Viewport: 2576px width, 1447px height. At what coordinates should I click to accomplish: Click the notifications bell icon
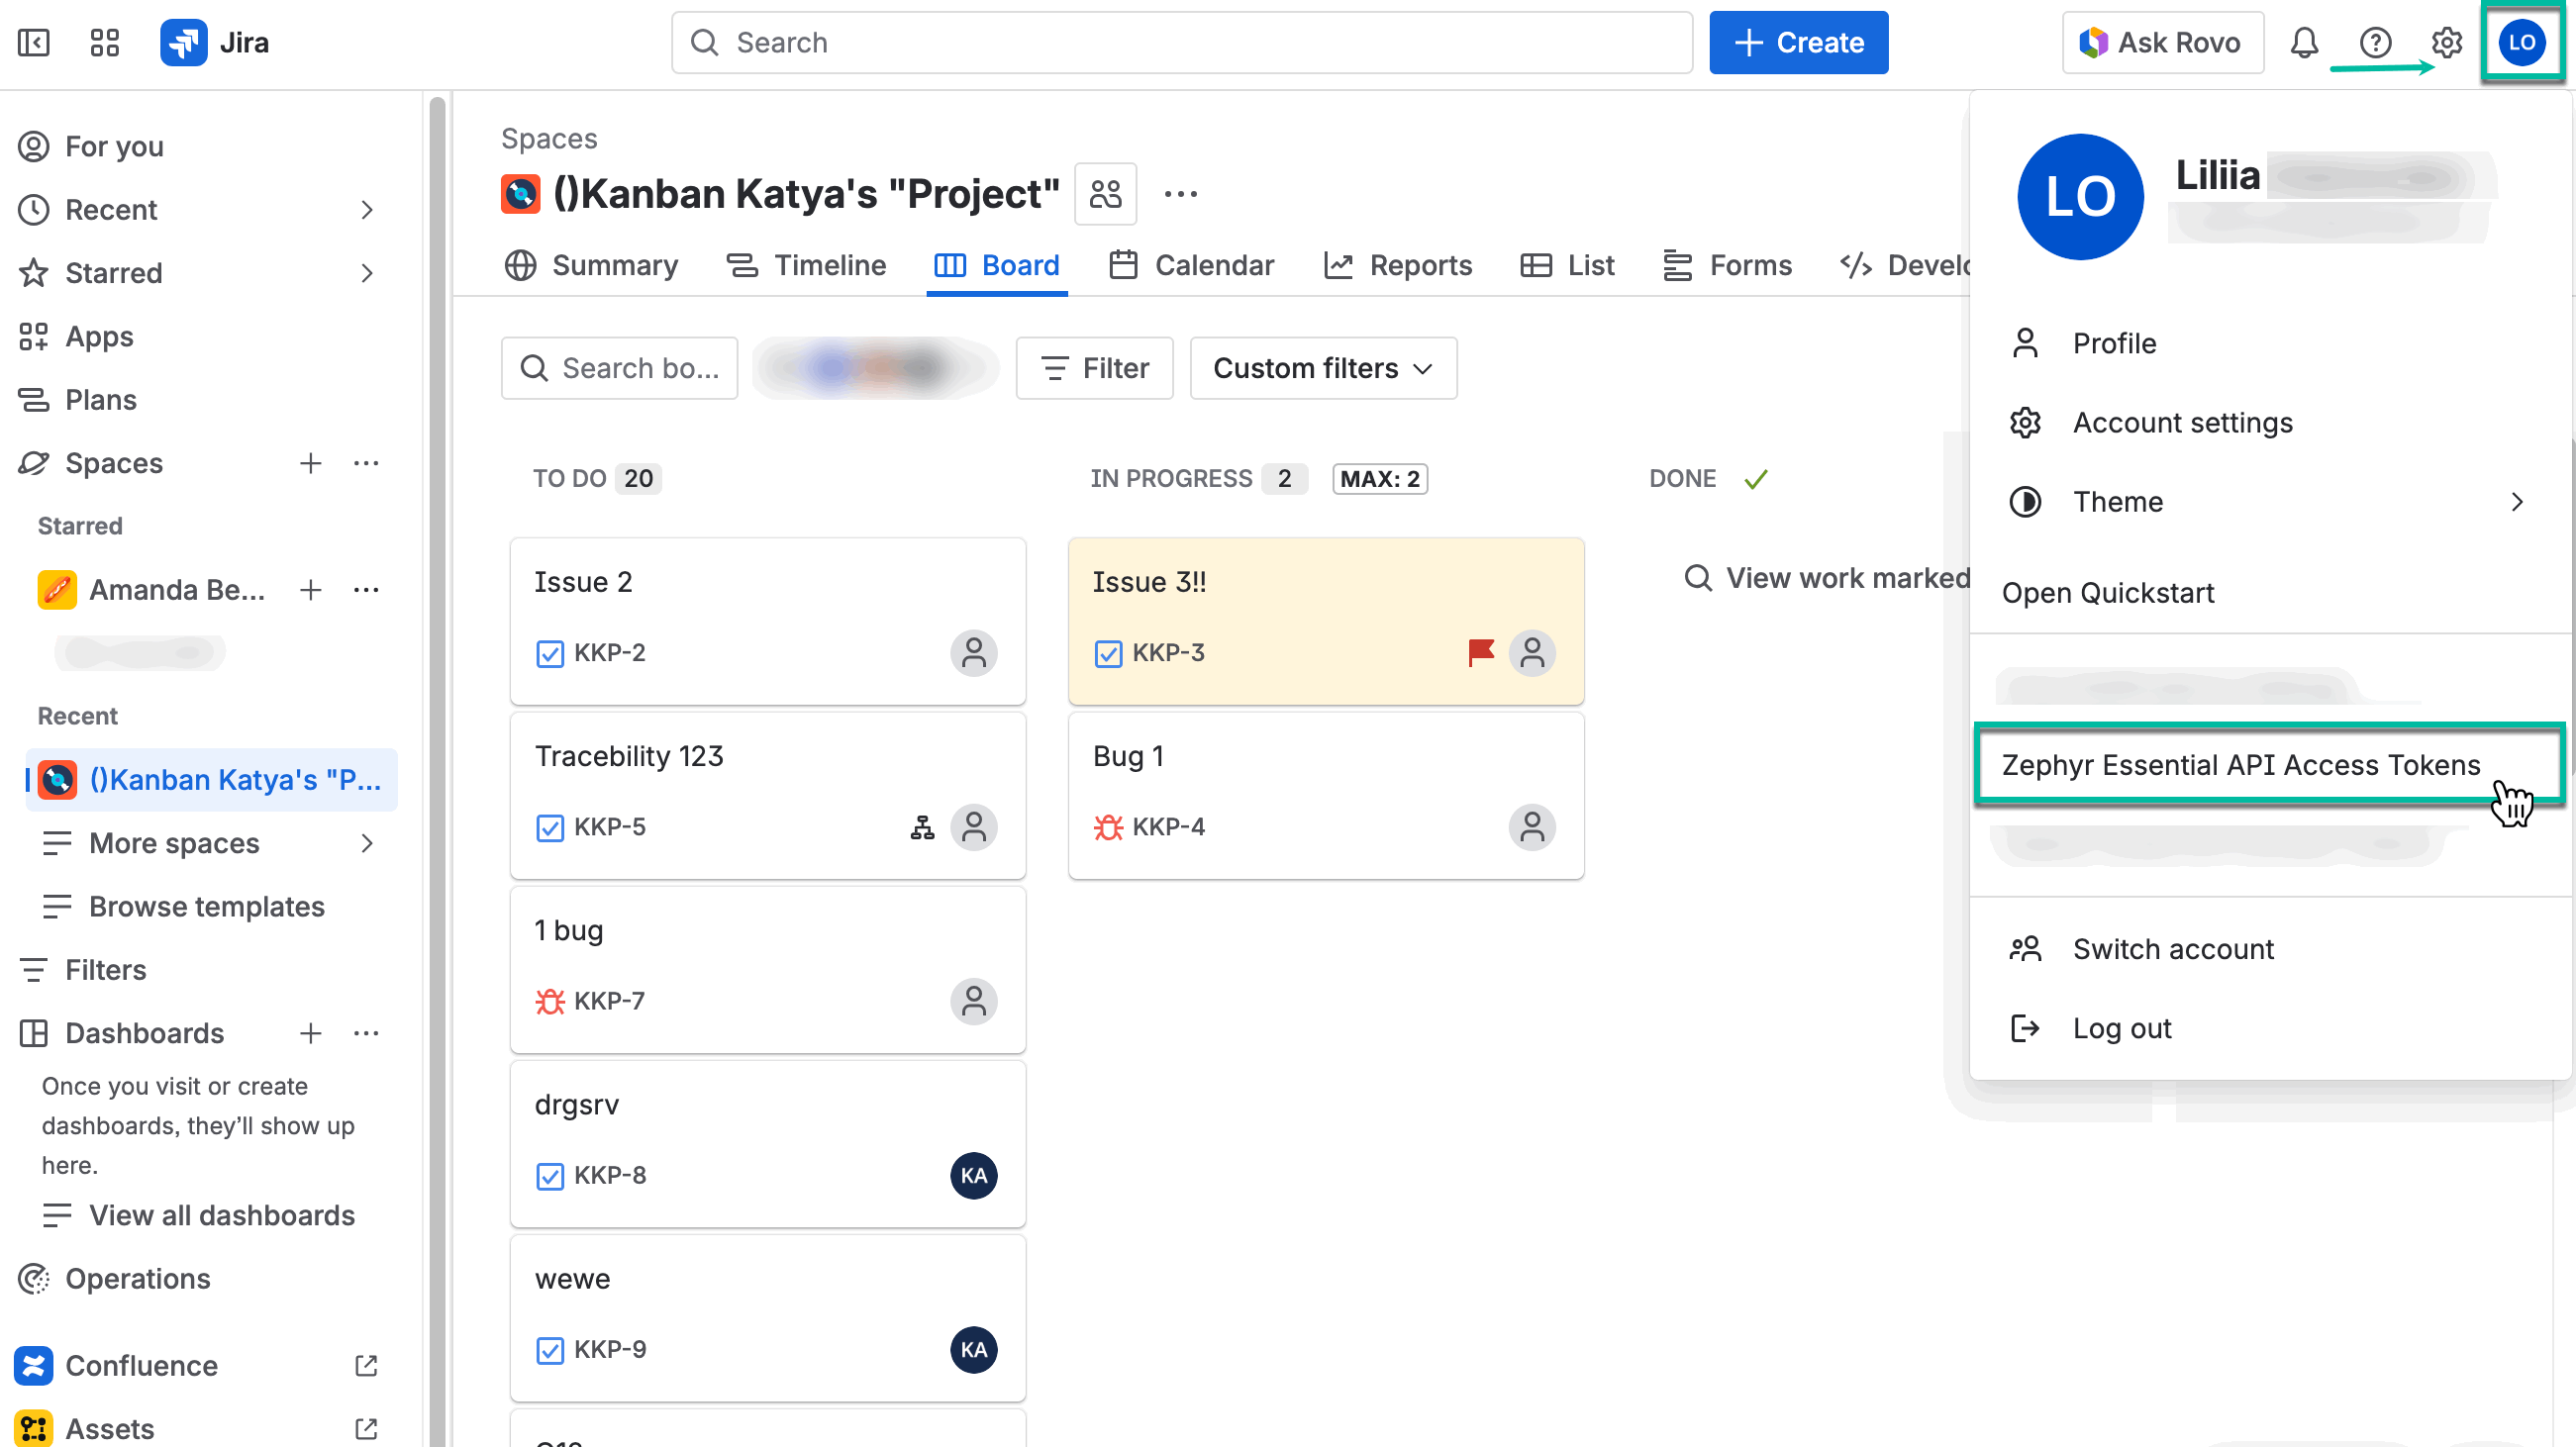pyautogui.click(x=2303, y=43)
